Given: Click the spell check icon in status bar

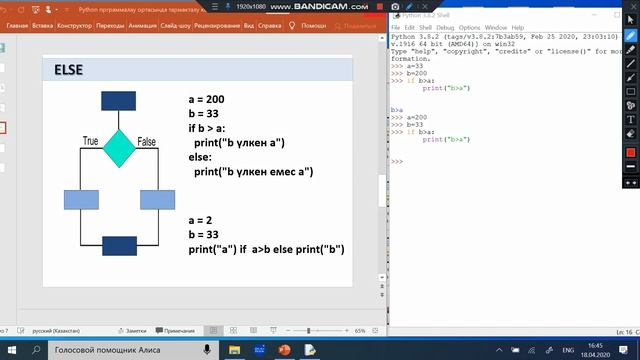Looking at the screenshot, I should 21,331.
